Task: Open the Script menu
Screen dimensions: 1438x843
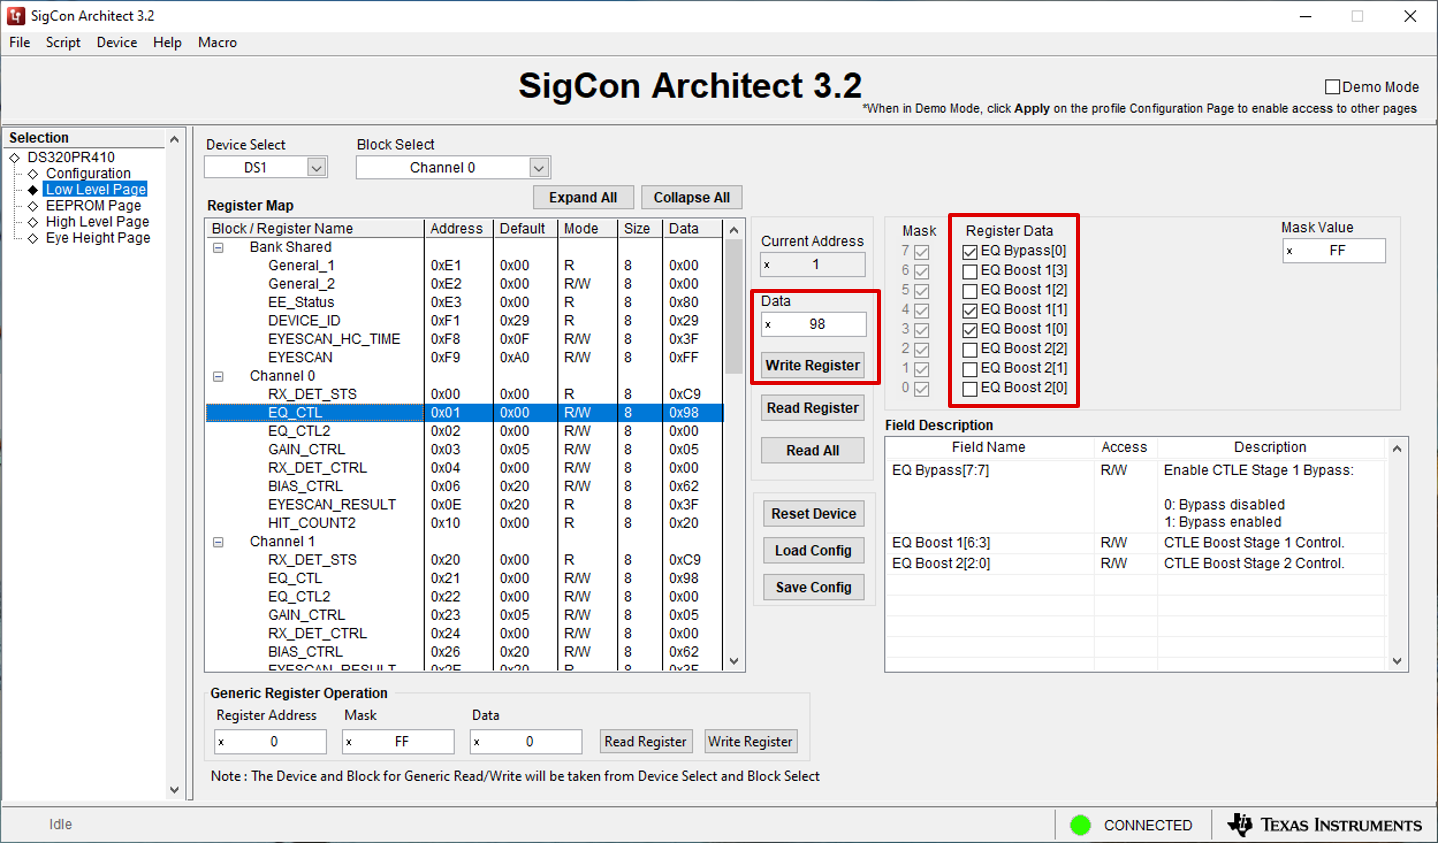Action: click(63, 42)
